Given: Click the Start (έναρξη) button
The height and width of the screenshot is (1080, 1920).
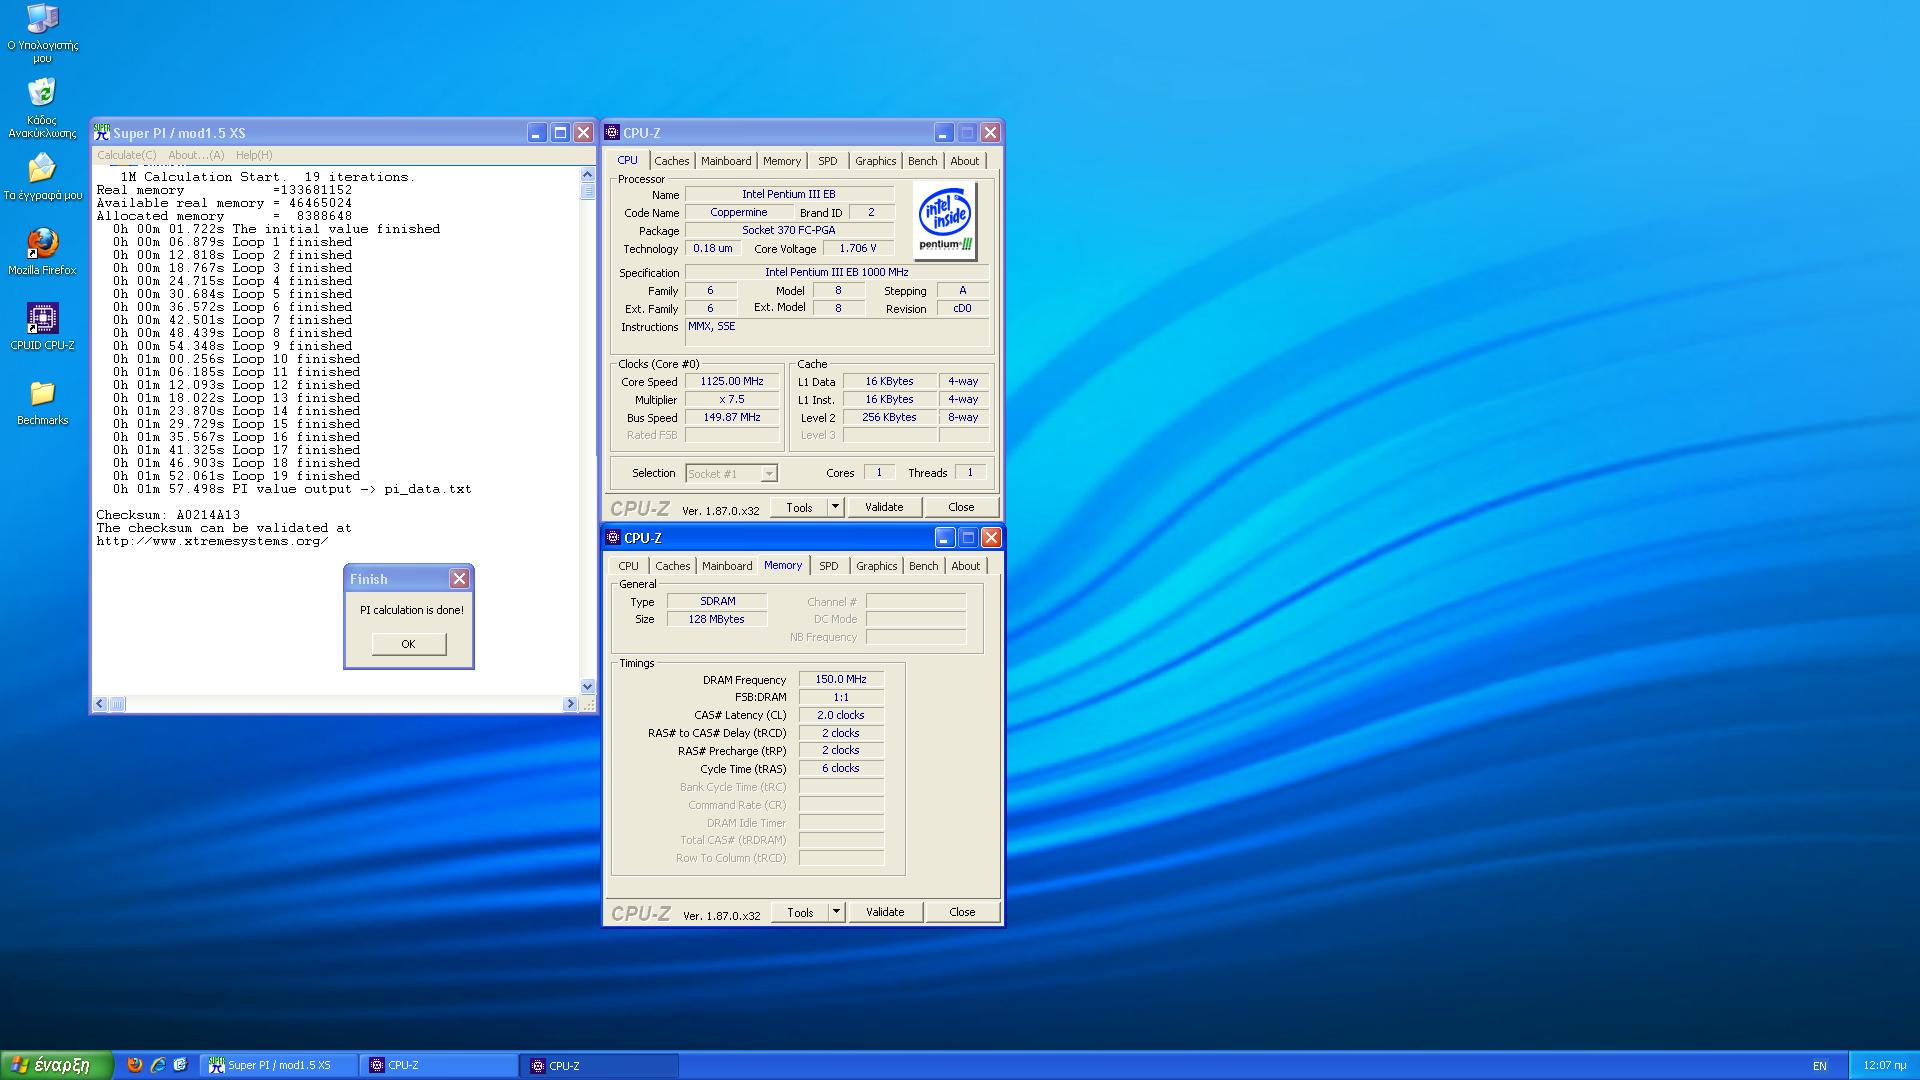Looking at the screenshot, I should [57, 1065].
